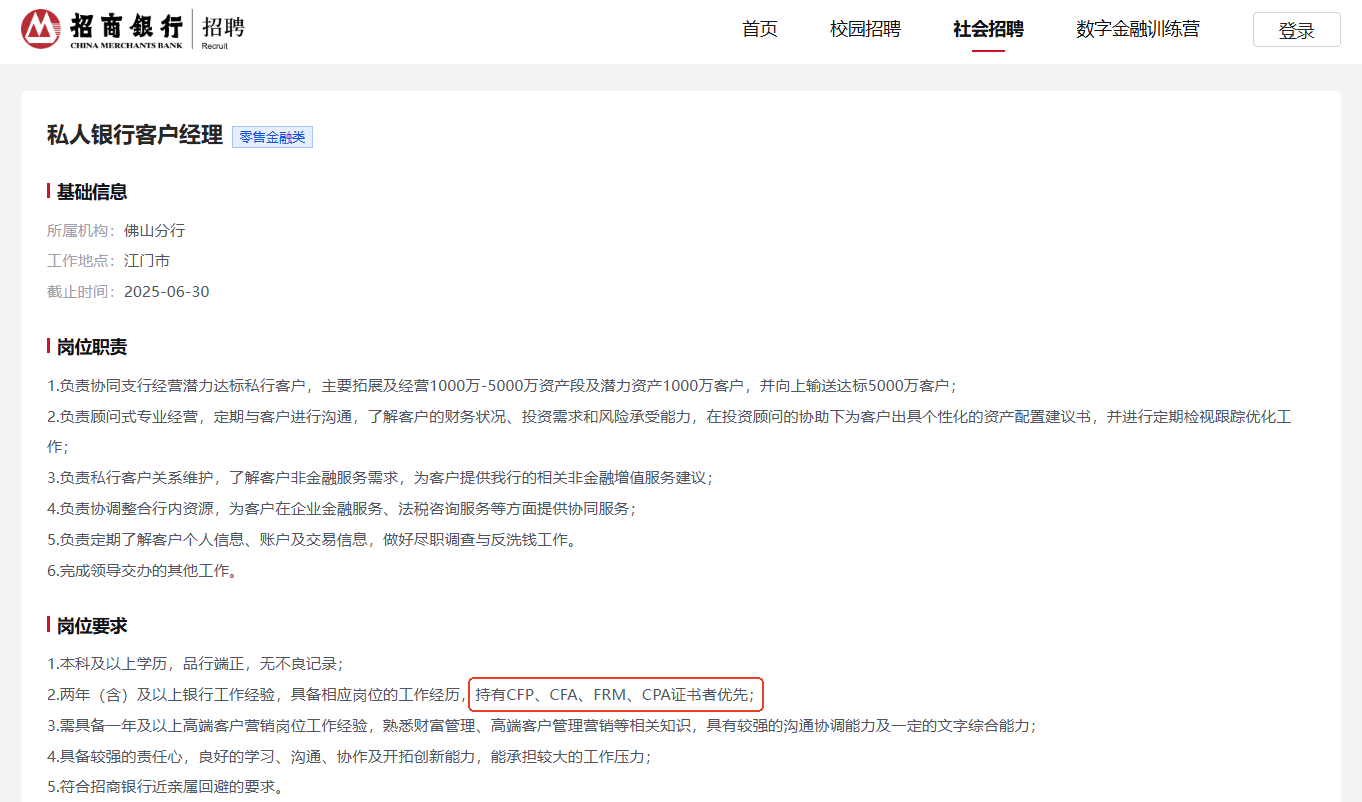Click the deadline date 2025-06-30
Viewport: 1362px width, 802px height.
pyautogui.click(x=167, y=292)
